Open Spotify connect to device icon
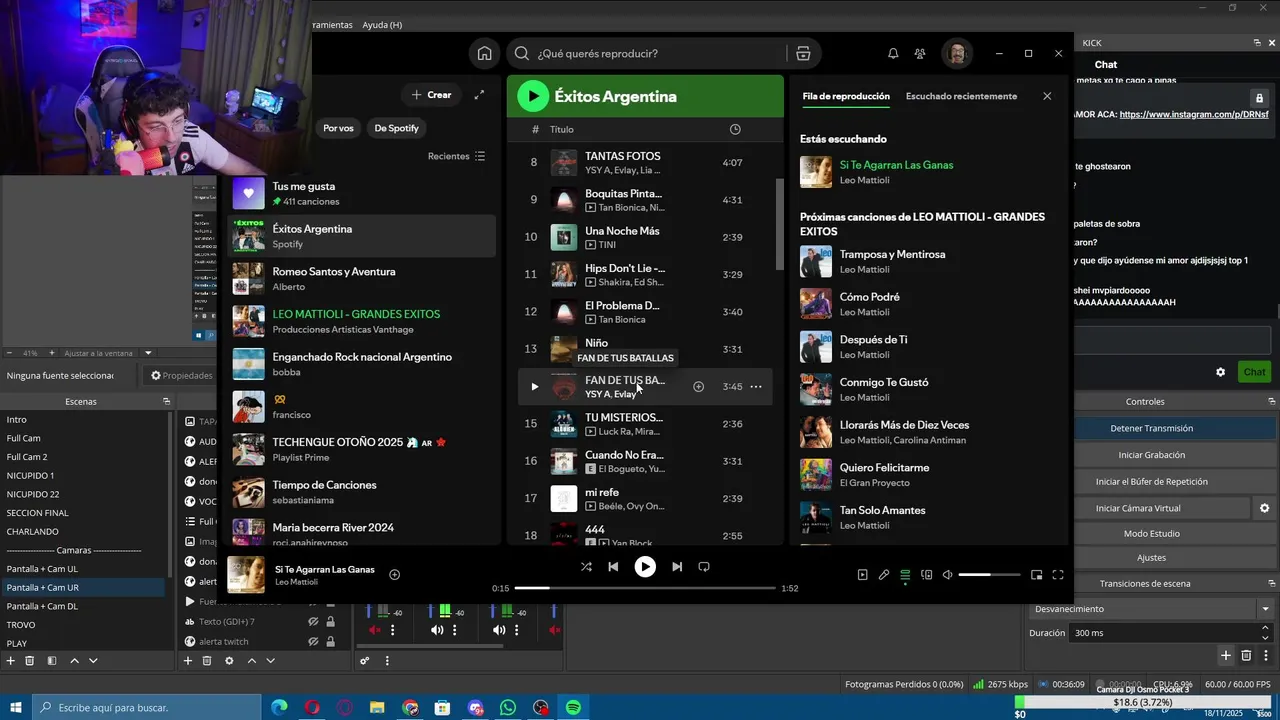Screen dimensions: 1280x720 [926, 574]
